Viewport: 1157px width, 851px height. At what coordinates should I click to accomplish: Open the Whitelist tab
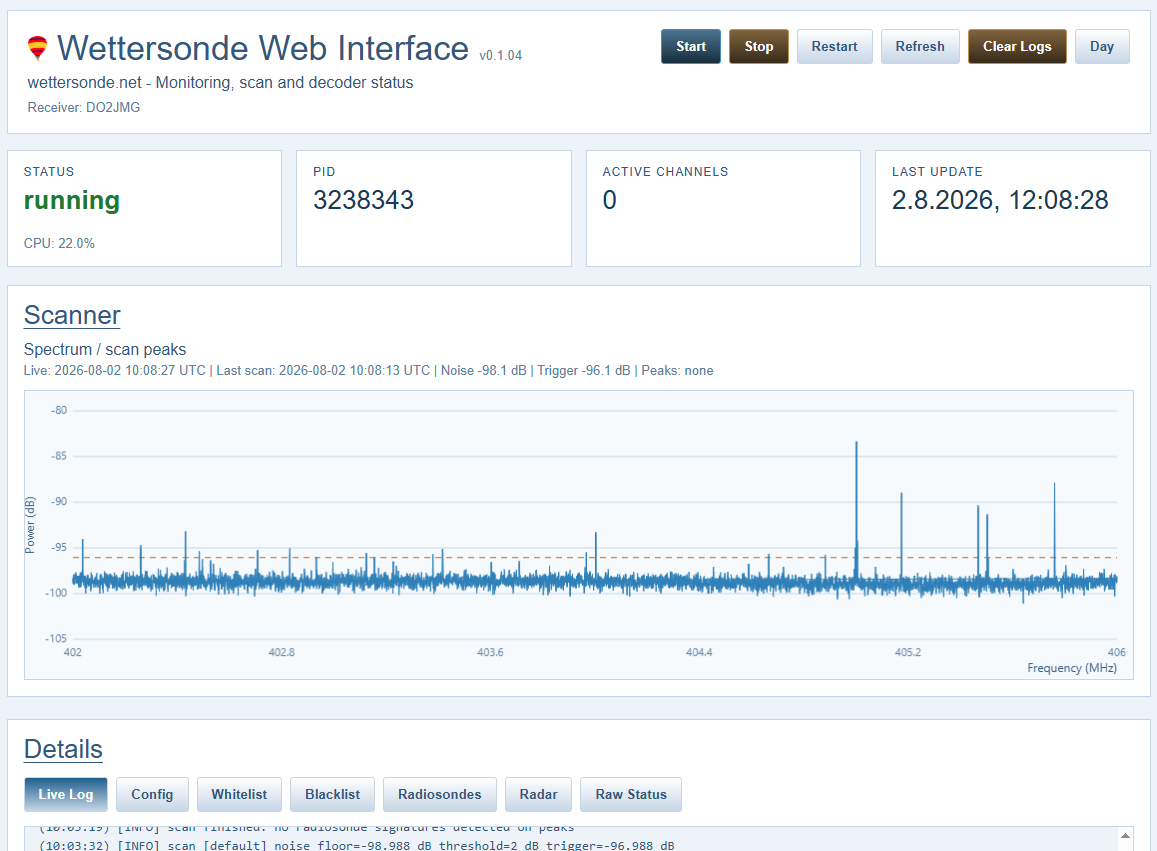pos(239,794)
